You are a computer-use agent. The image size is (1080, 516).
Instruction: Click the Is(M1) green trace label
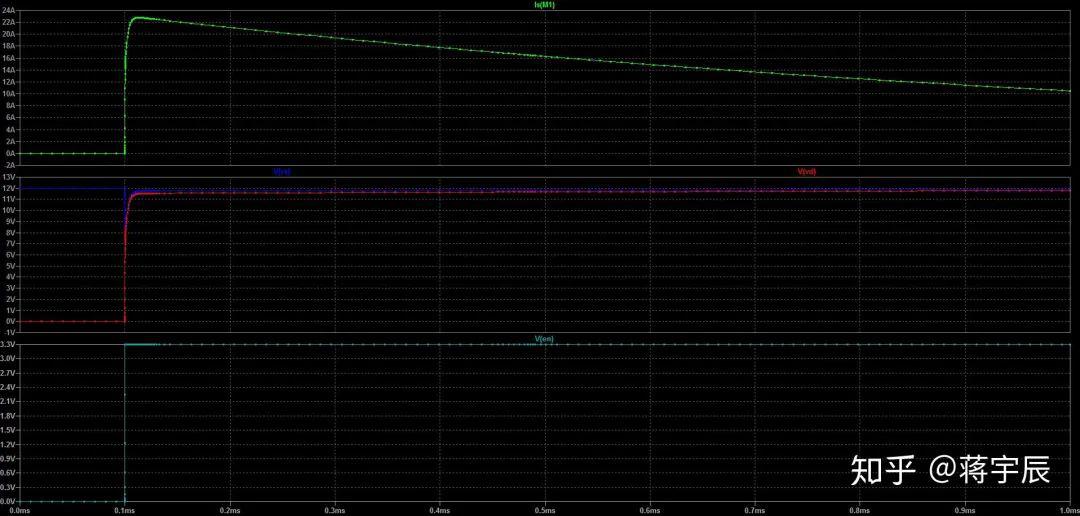coord(545,5)
